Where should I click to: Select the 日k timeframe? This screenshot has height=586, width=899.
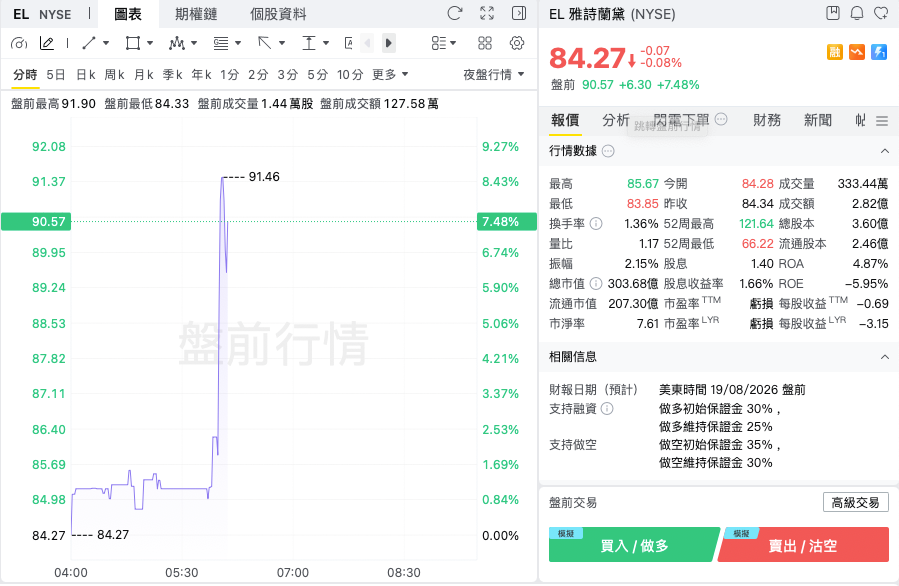(85, 75)
